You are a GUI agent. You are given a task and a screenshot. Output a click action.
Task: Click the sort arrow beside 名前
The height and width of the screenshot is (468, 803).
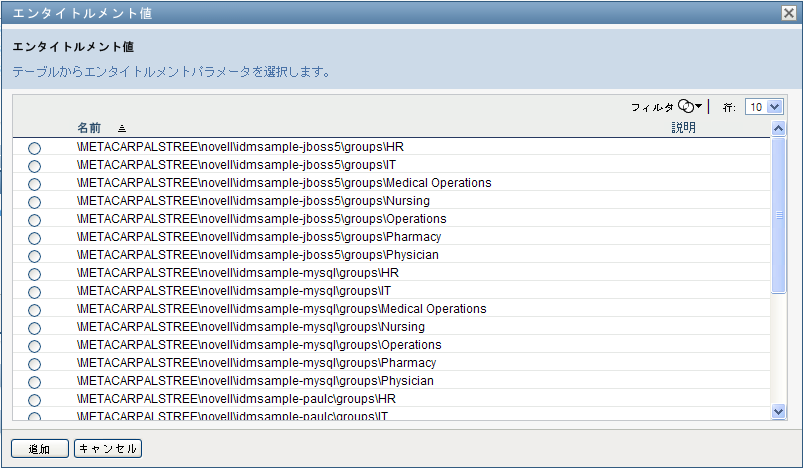click(x=122, y=129)
